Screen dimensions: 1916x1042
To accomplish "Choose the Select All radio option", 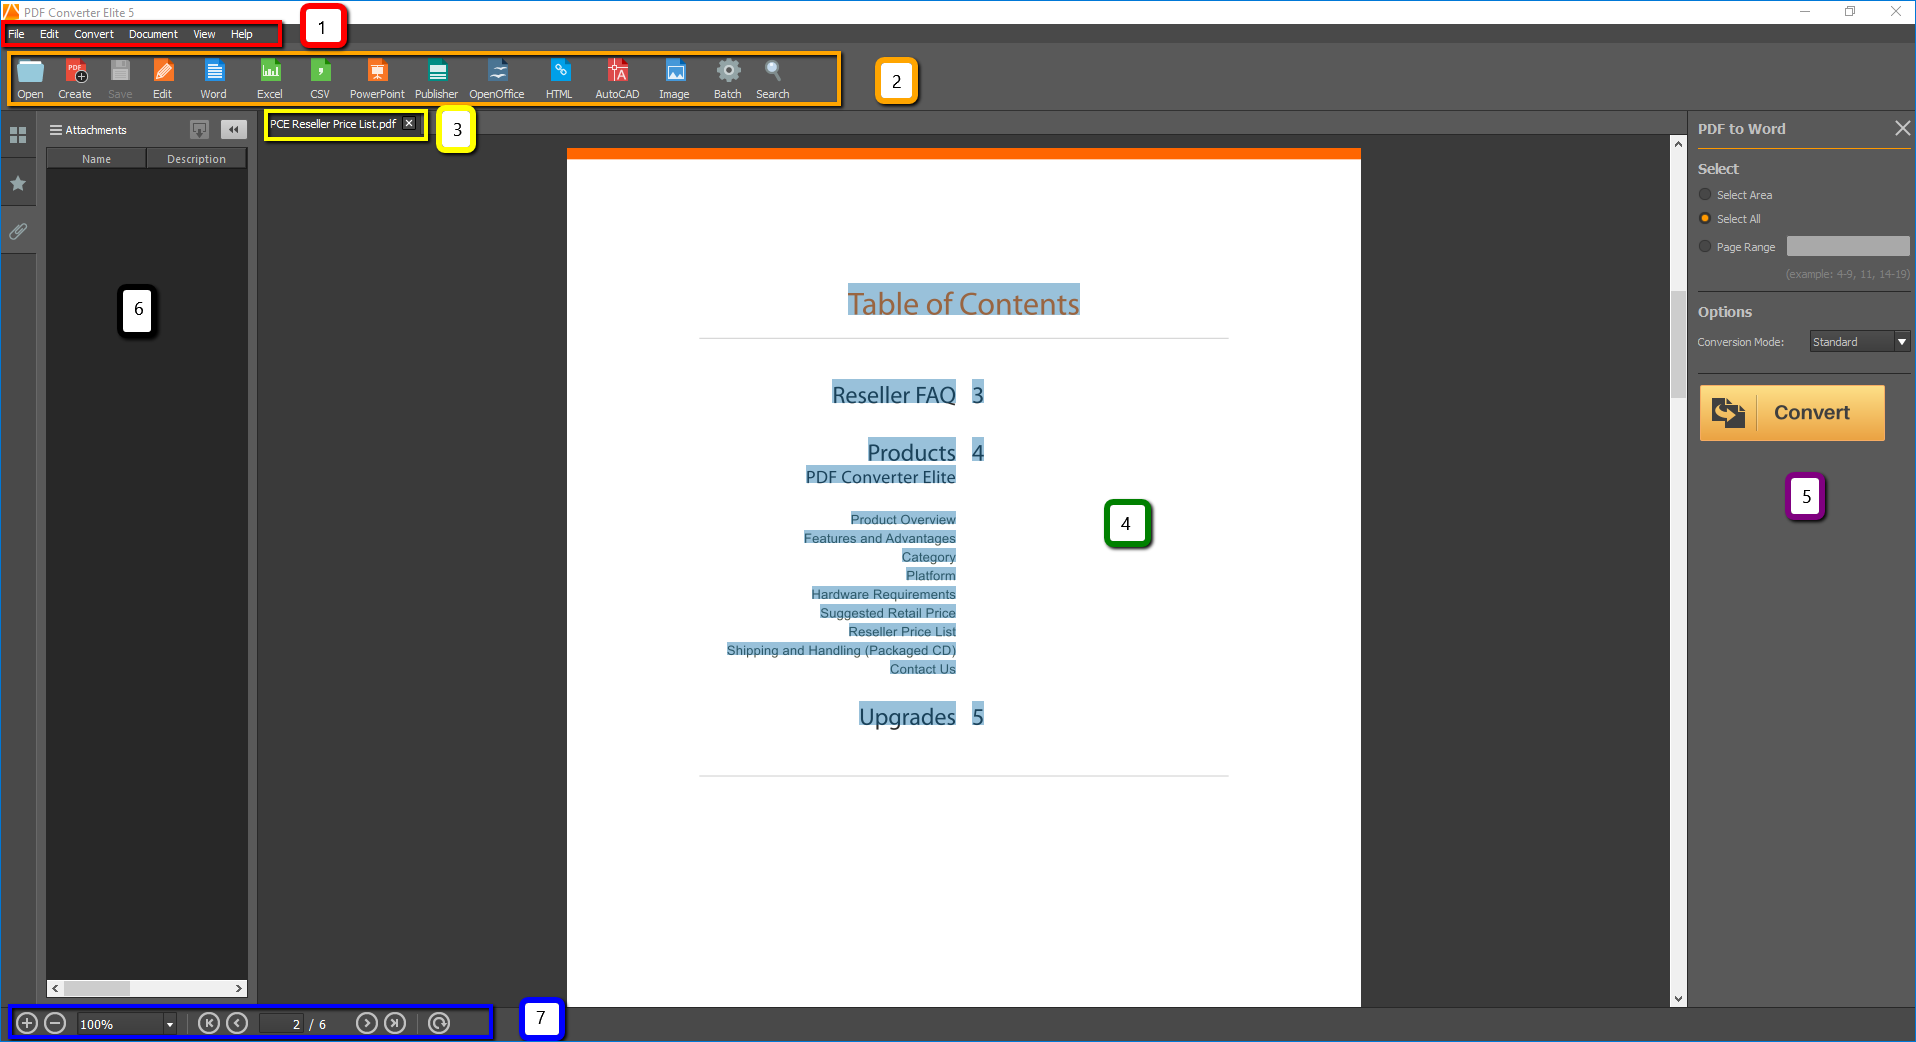I will (1705, 219).
